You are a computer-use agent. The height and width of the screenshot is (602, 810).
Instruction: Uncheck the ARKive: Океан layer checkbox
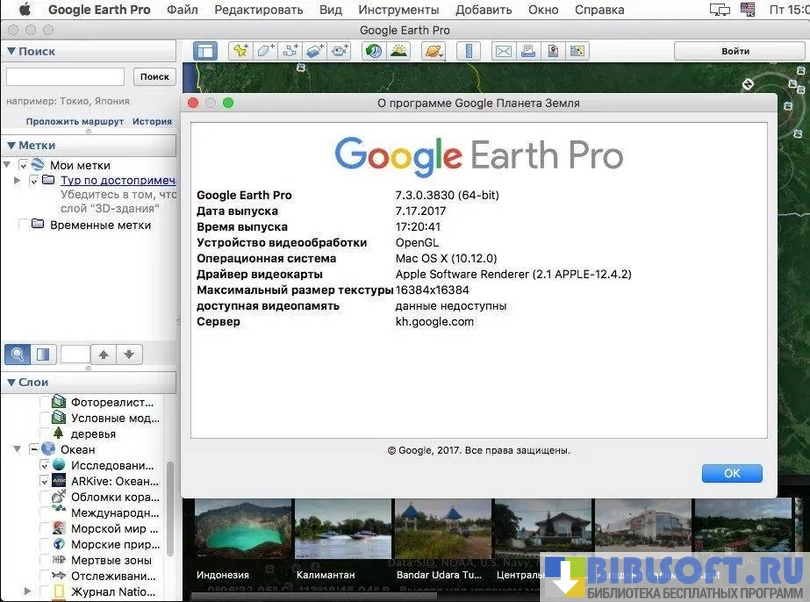[45, 481]
